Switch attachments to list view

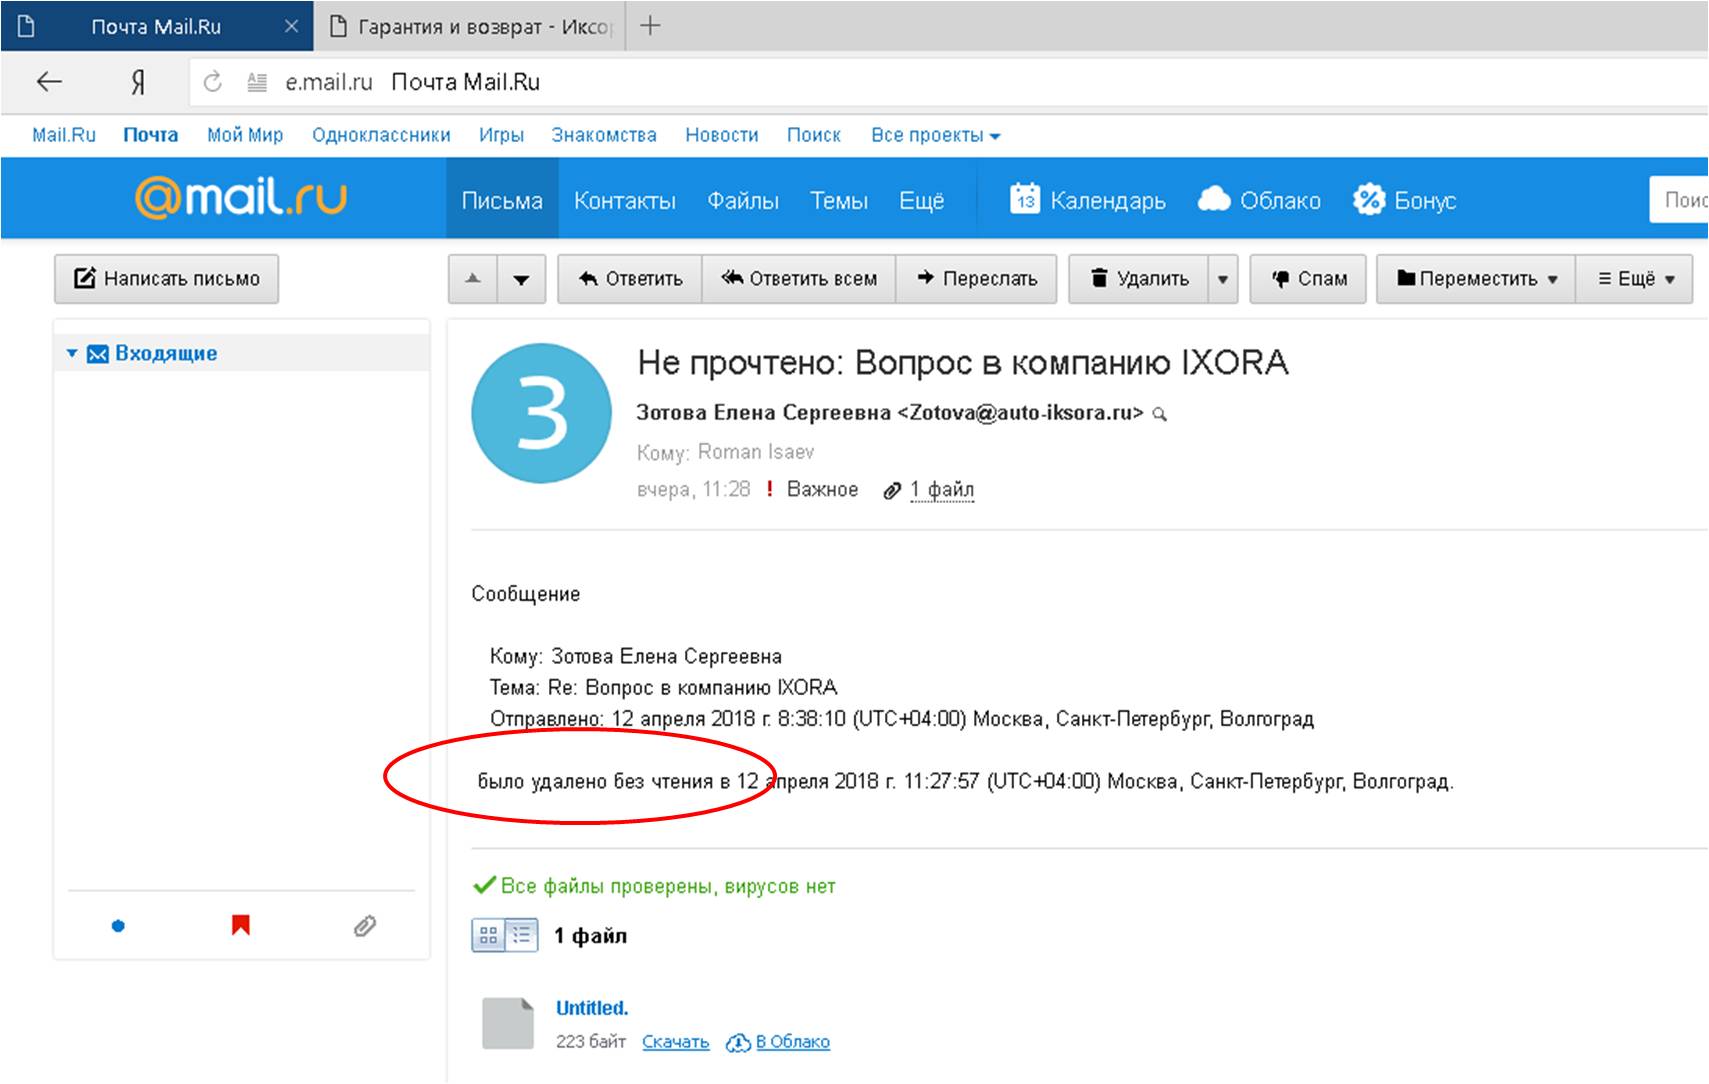521,935
